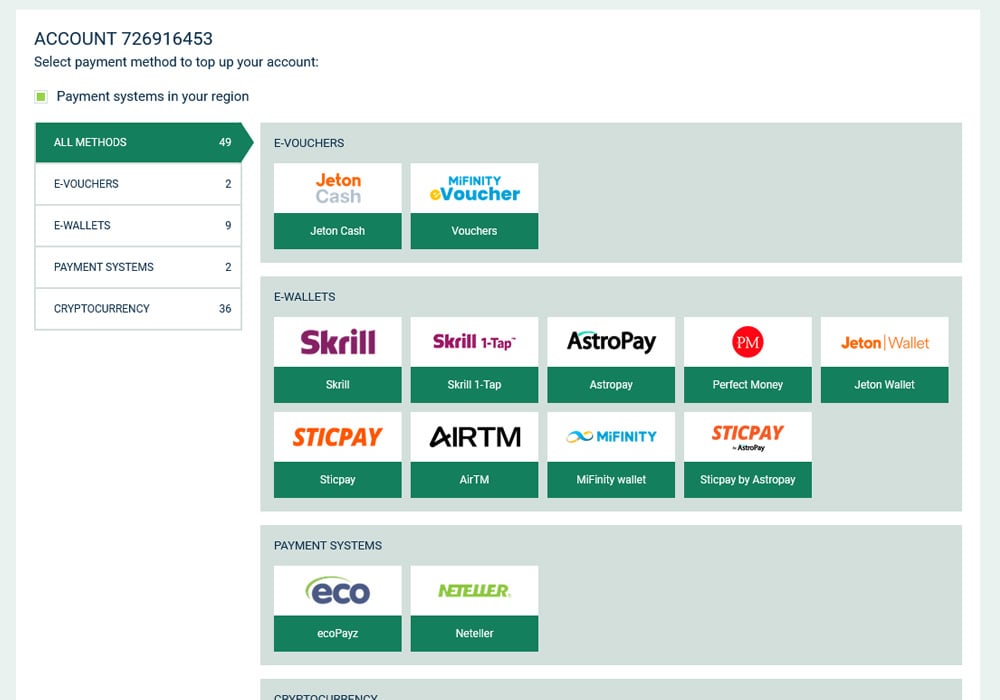Image resolution: width=1000 pixels, height=700 pixels.
Task: Pick the Jeton Wallet logo
Action: pyautogui.click(x=885, y=342)
